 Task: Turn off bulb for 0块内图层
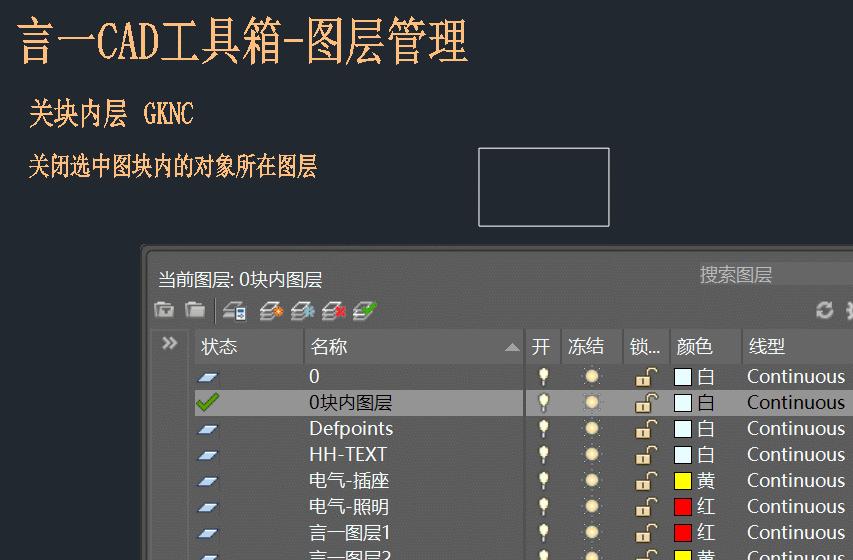tap(543, 402)
